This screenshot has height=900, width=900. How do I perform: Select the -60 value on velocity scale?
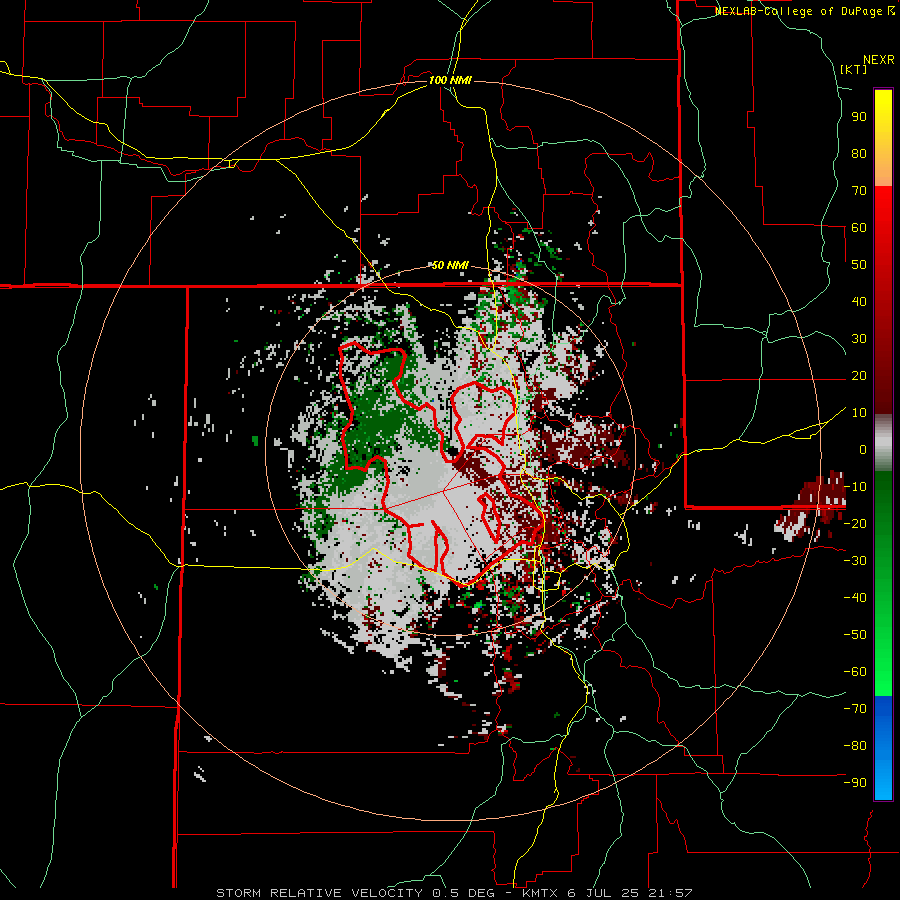coord(855,672)
